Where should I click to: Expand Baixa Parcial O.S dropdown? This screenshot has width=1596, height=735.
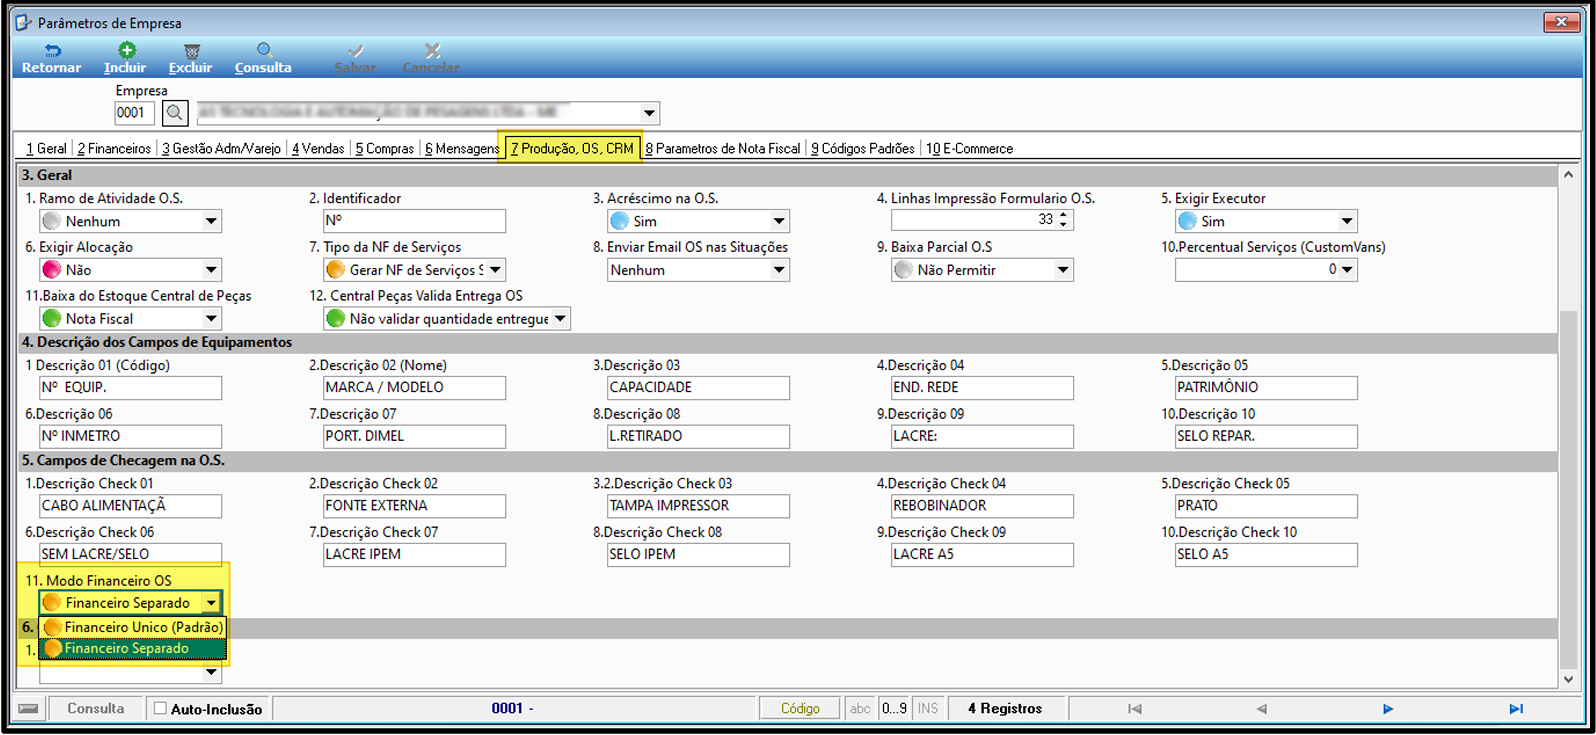click(x=1063, y=270)
